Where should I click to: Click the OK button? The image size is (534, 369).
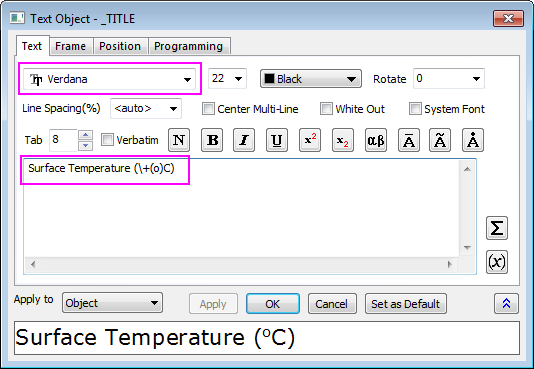click(x=273, y=304)
